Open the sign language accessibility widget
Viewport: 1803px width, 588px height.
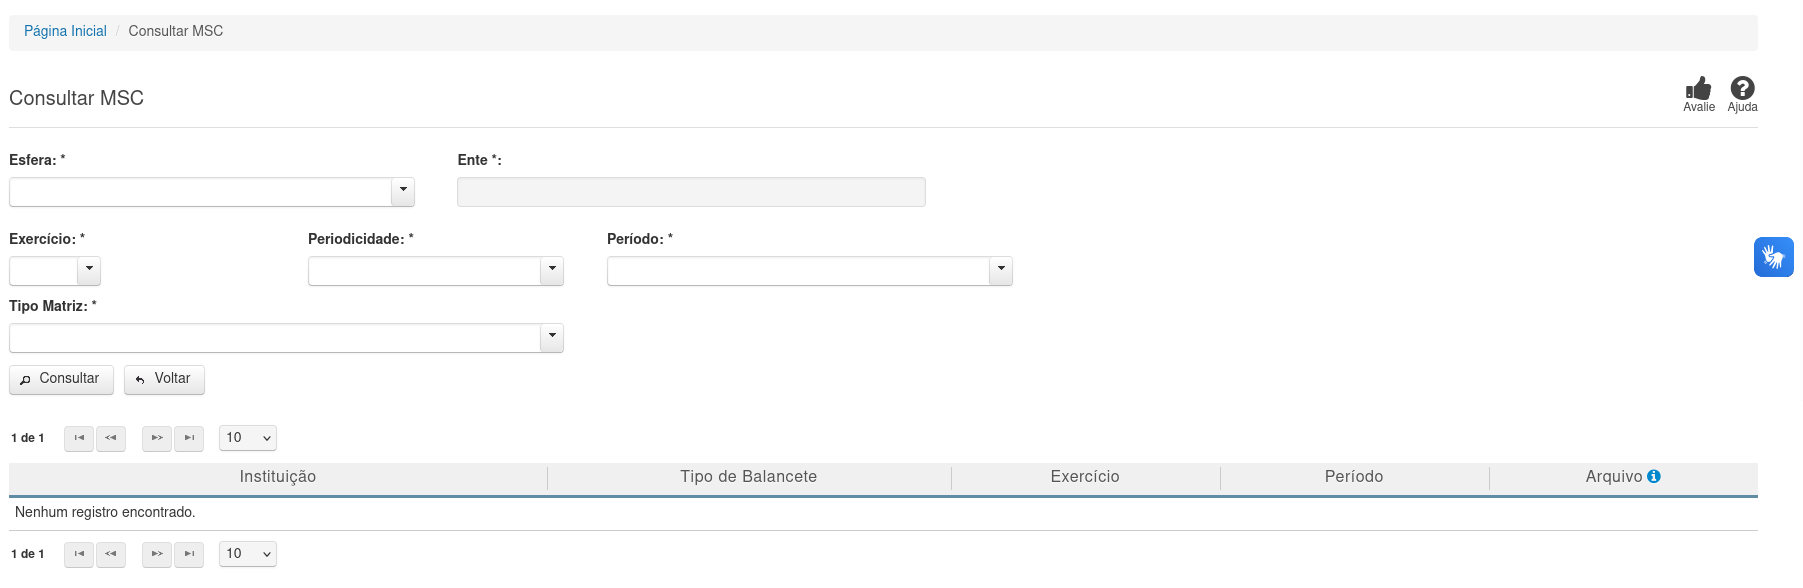click(1773, 257)
